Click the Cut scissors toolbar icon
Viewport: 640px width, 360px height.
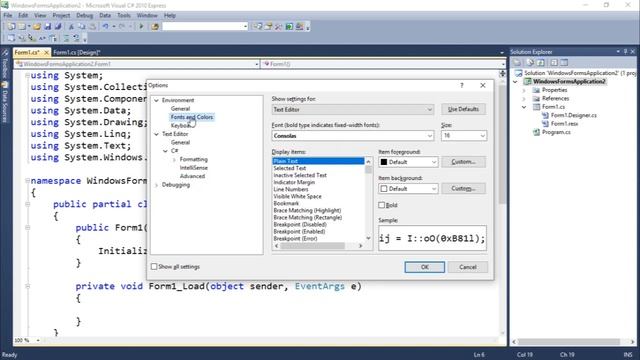click(x=71, y=27)
